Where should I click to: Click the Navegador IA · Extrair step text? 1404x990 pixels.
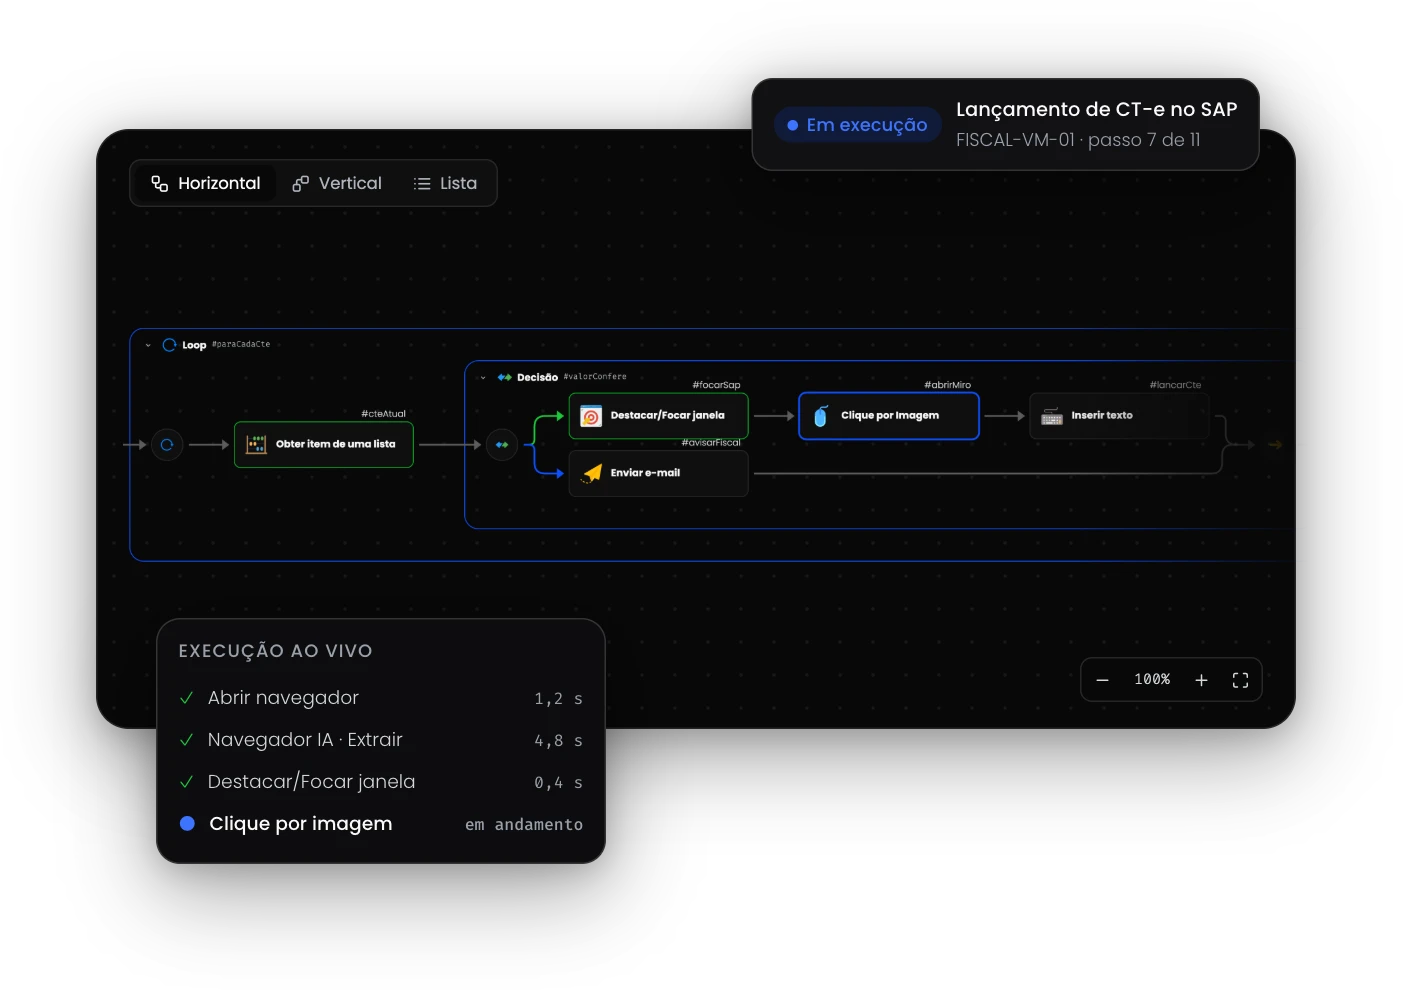[x=305, y=740]
